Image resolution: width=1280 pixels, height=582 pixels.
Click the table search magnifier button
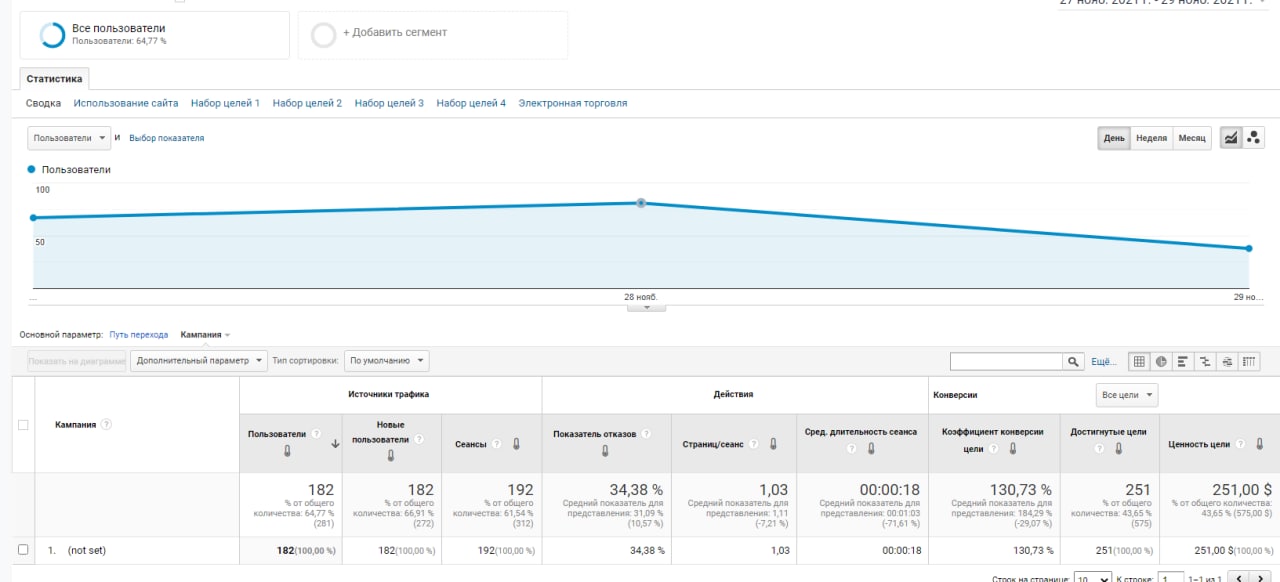(1073, 361)
